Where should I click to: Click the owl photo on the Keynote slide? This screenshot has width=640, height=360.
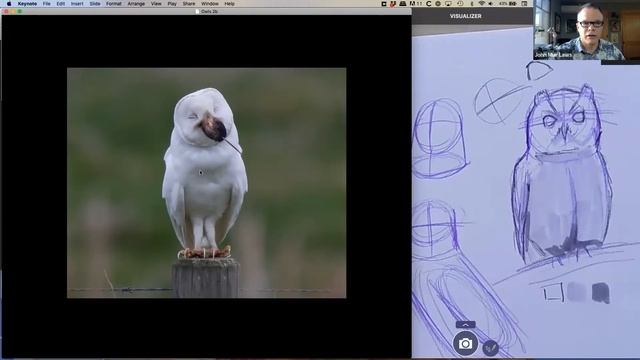[207, 183]
